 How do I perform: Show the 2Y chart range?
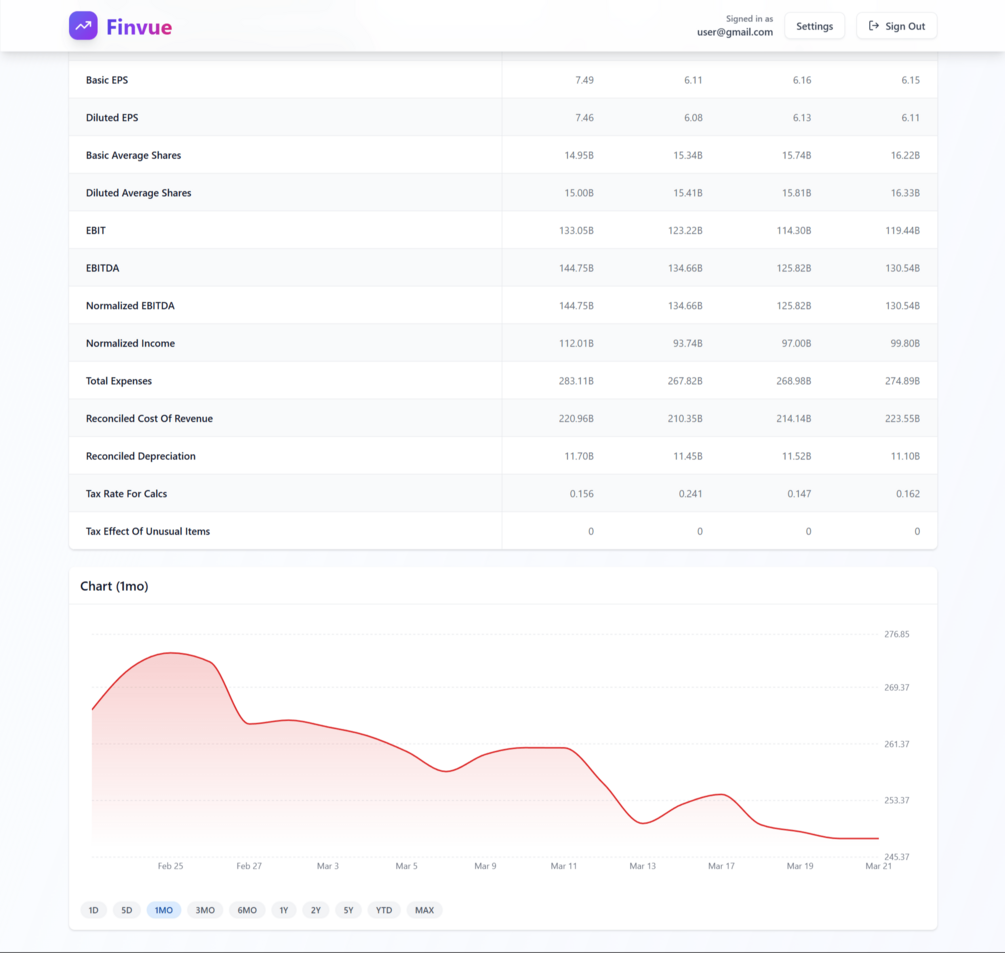coord(316,910)
